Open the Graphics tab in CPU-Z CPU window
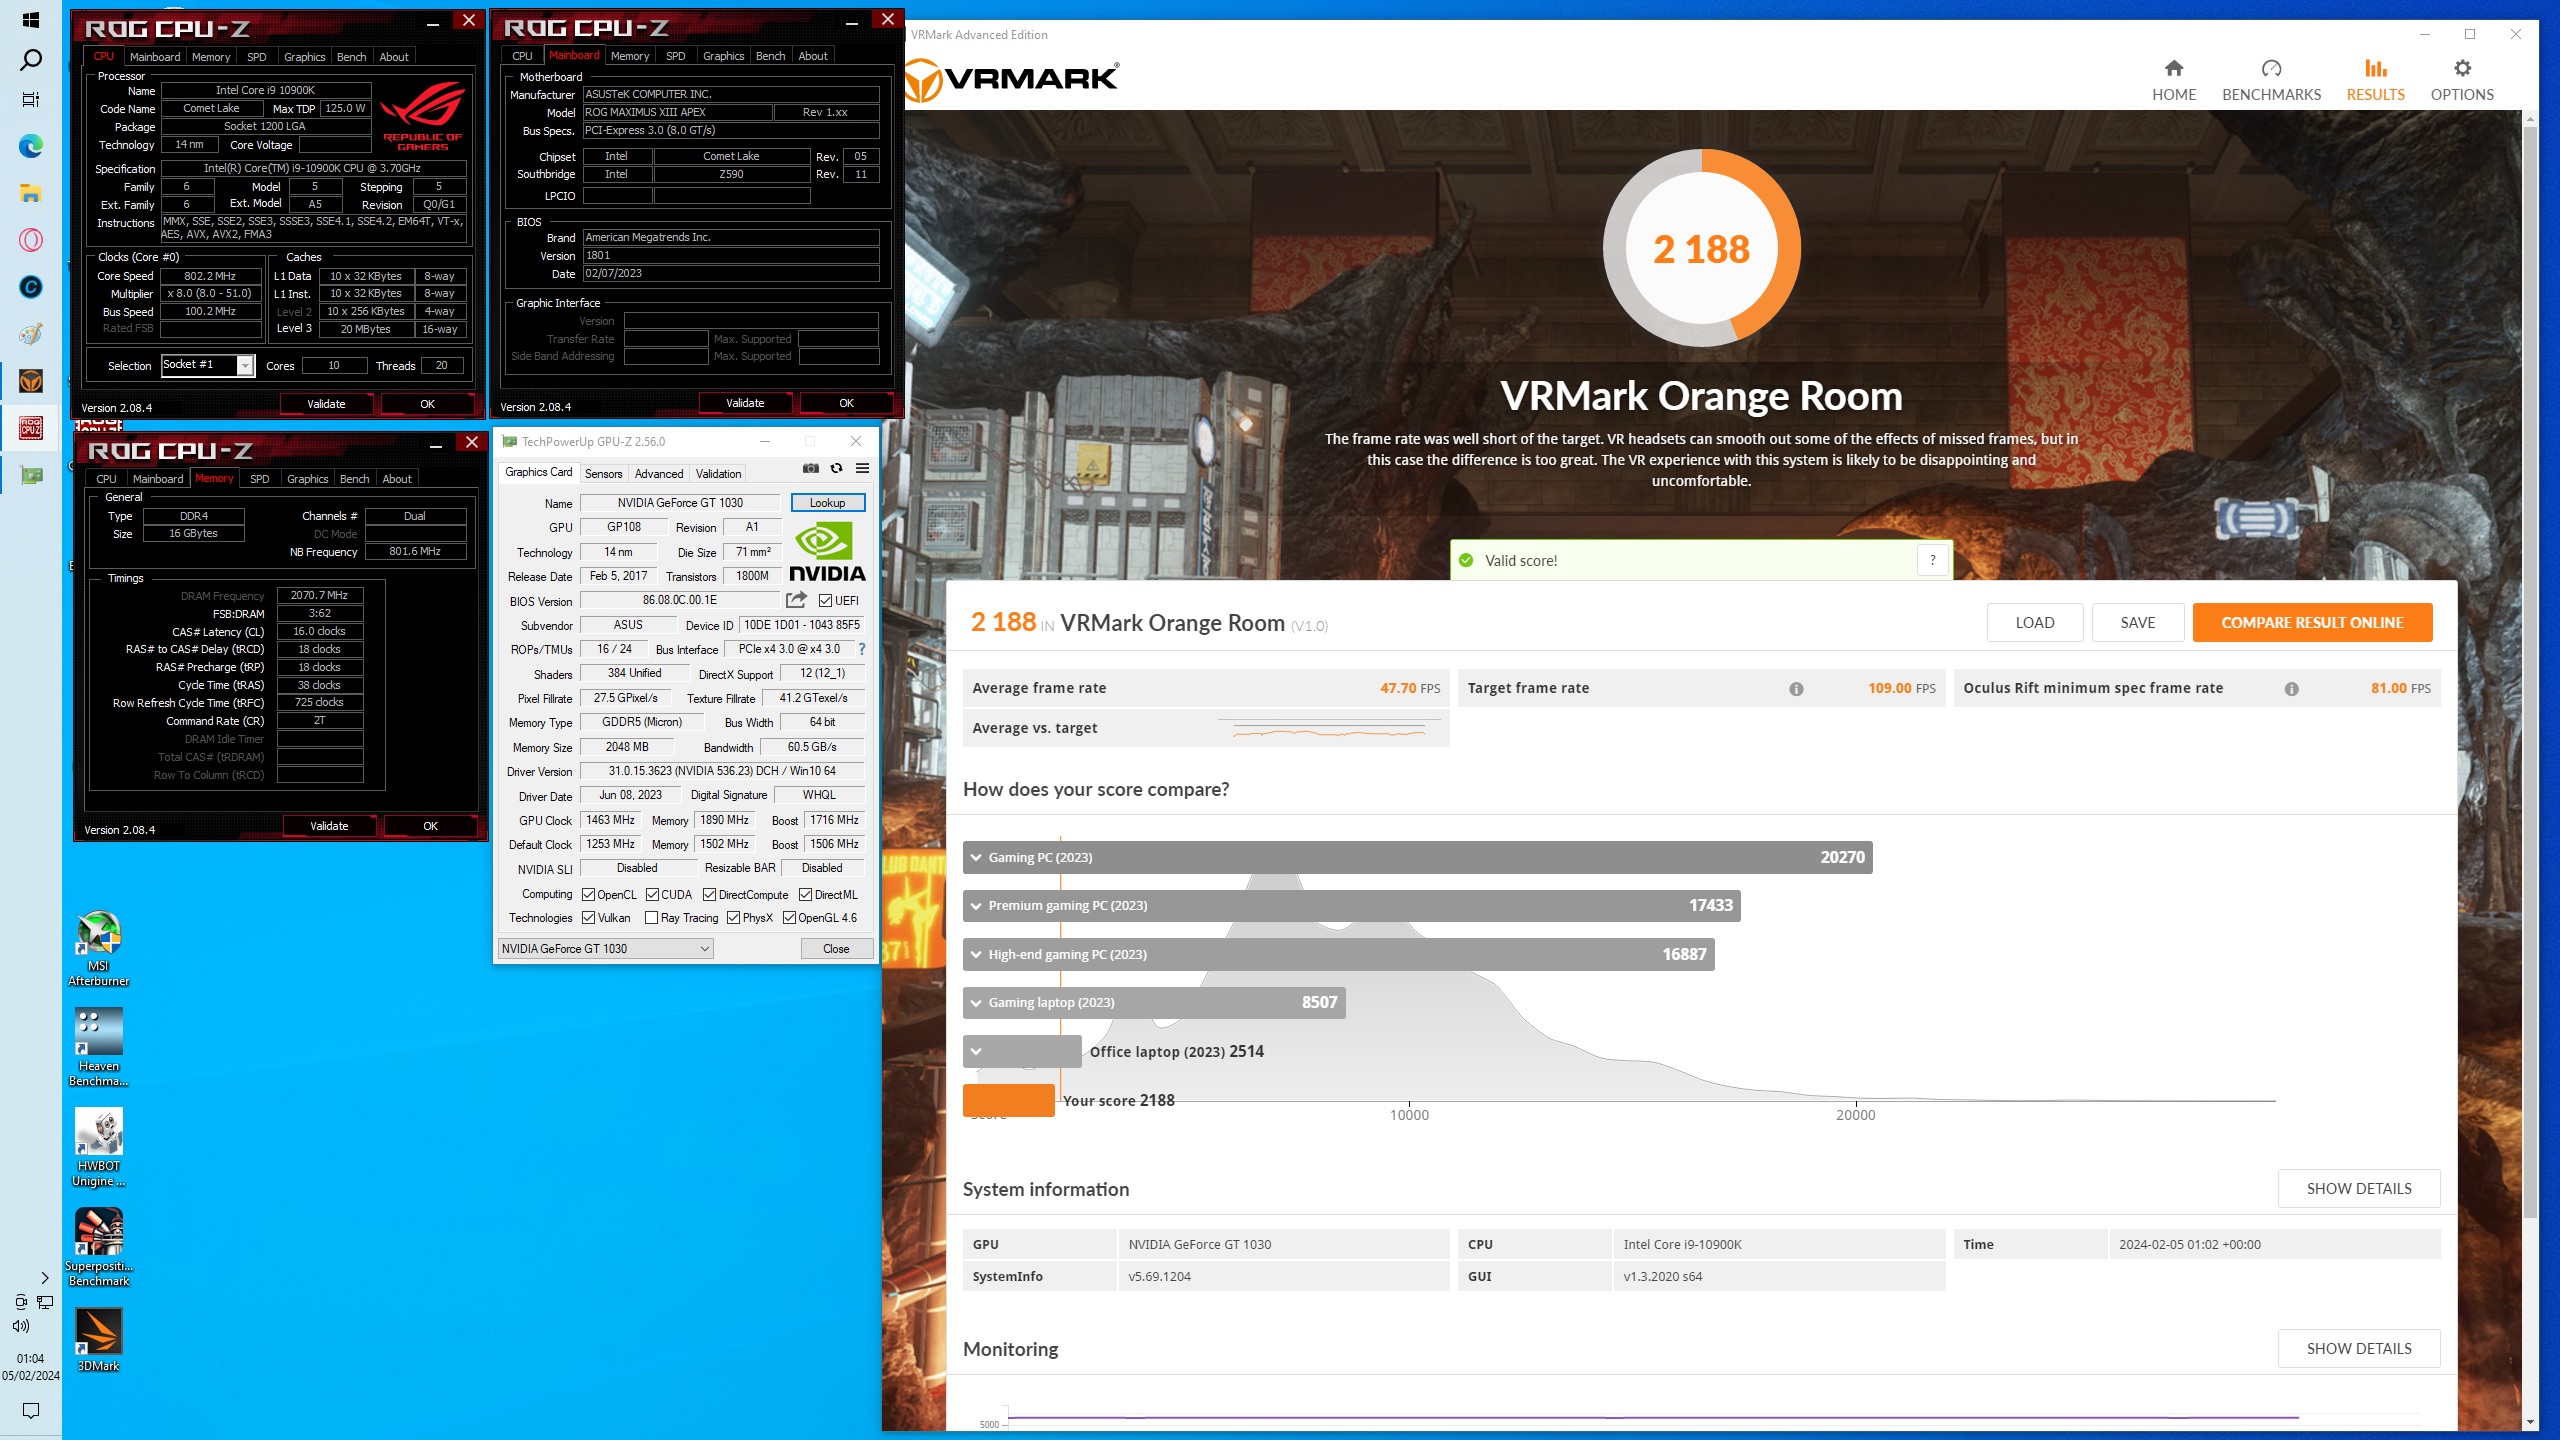The height and width of the screenshot is (1440, 2560). [304, 57]
